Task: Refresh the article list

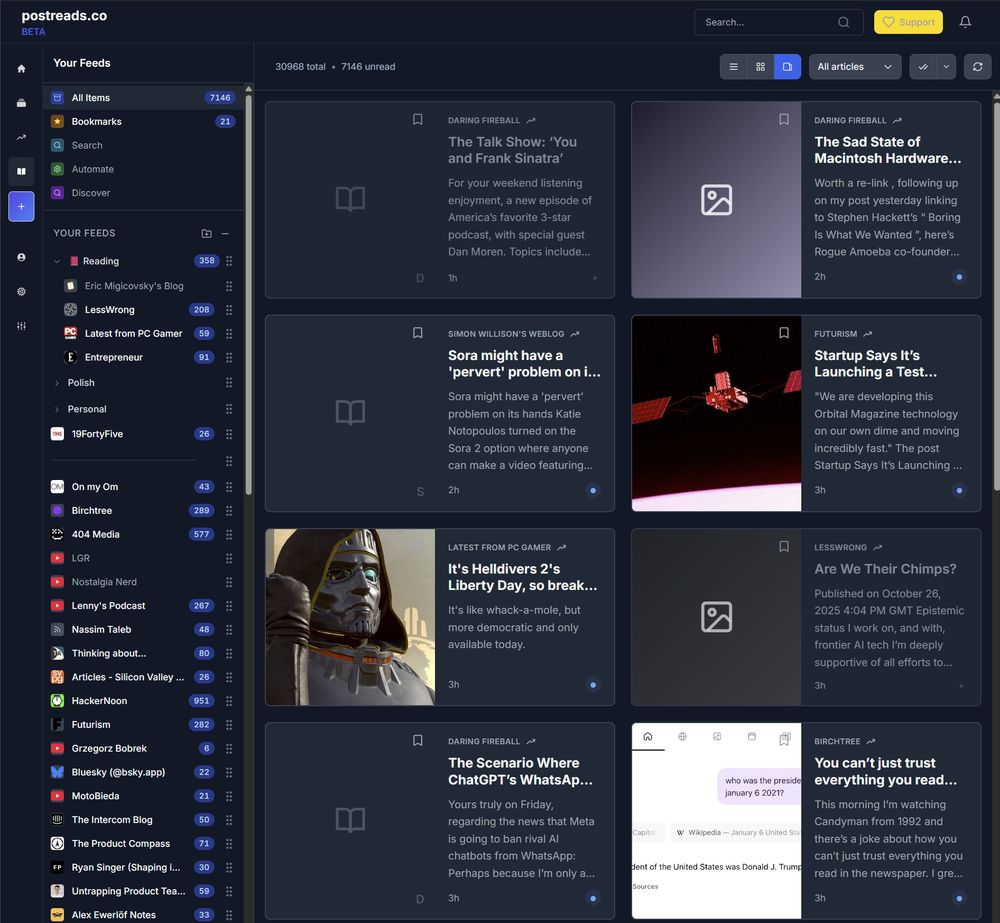Action: [x=977, y=66]
